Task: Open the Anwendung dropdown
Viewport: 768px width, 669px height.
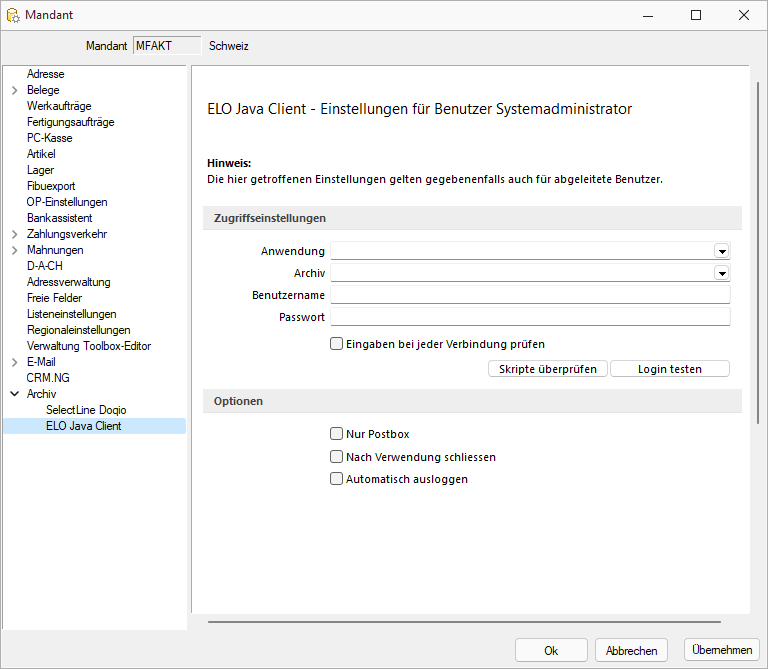Action: point(721,251)
